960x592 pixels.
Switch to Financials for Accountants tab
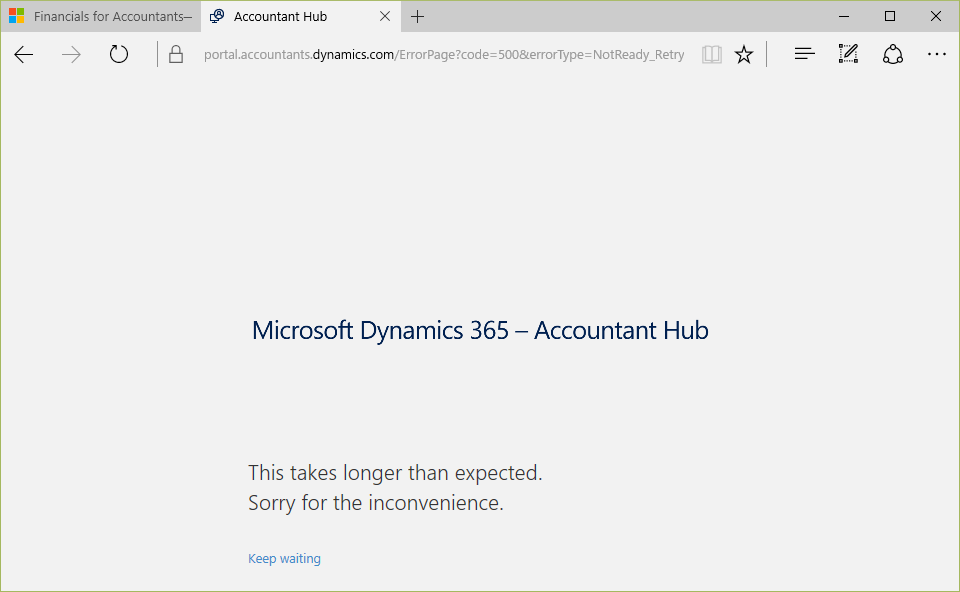[101, 17]
